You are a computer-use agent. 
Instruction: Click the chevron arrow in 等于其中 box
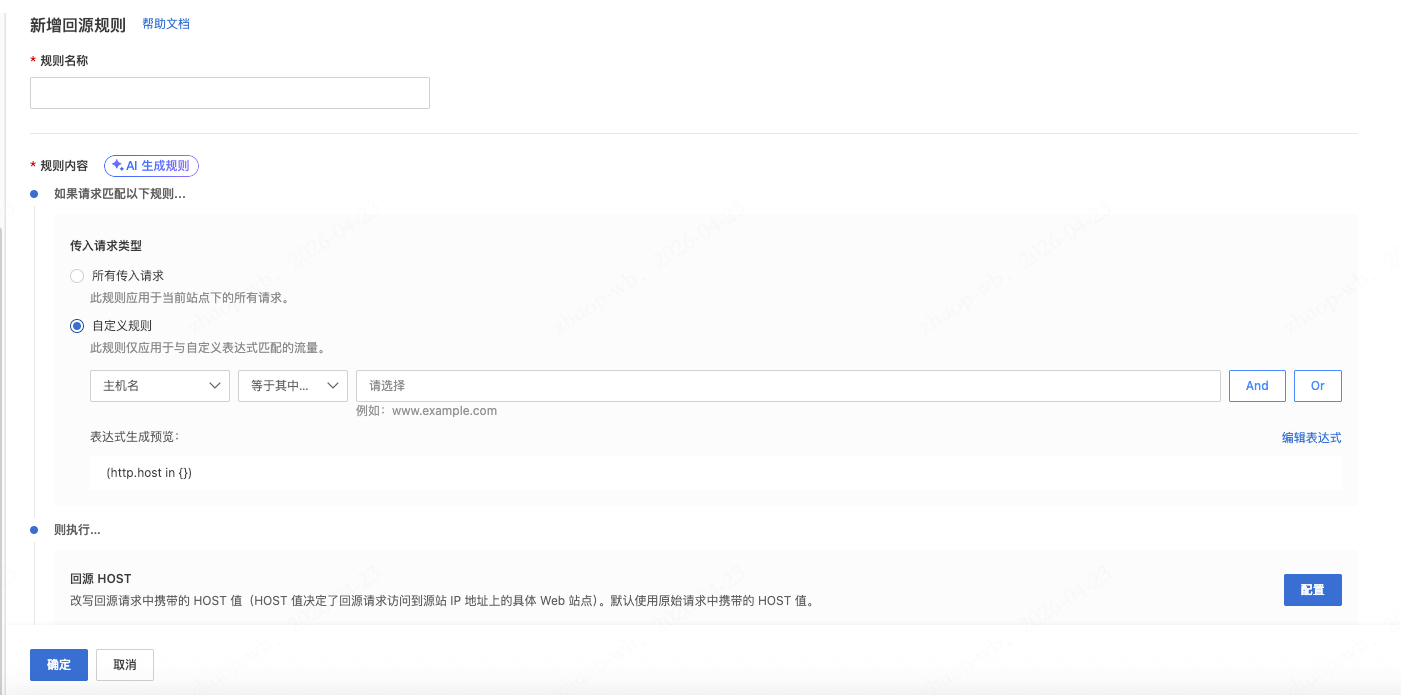(333, 386)
